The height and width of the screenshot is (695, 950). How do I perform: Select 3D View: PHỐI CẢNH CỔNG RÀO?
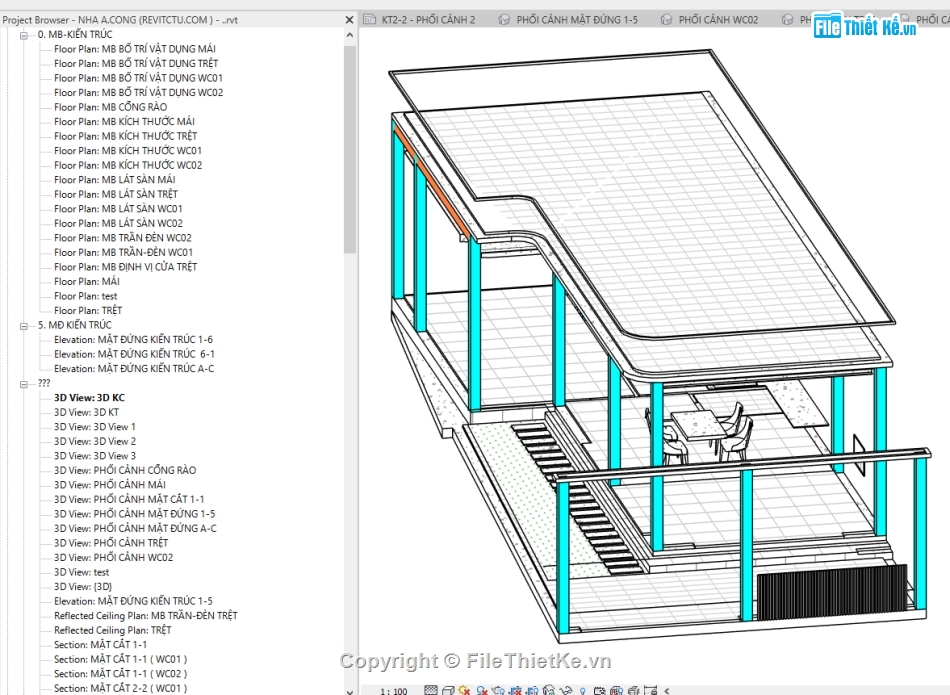pyautogui.click(x=125, y=470)
